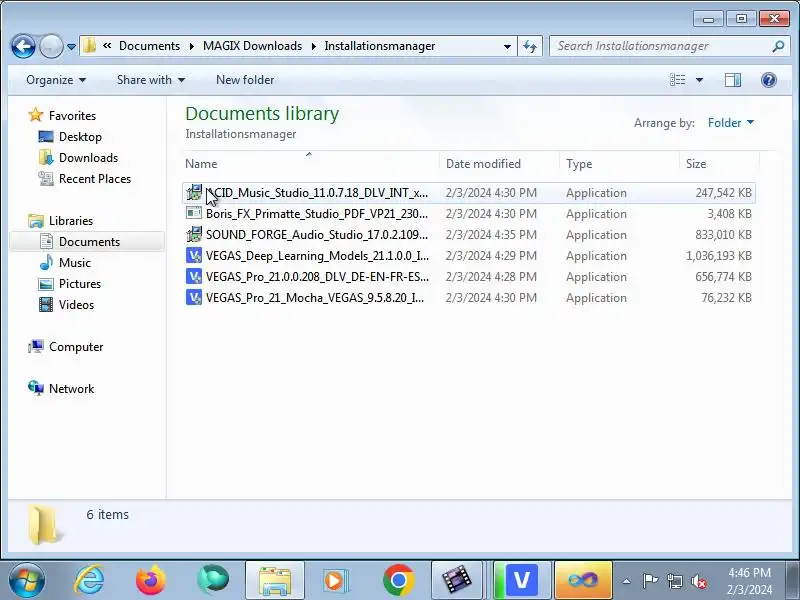Open the Share with menu
This screenshot has height=600, width=800.
(151, 80)
